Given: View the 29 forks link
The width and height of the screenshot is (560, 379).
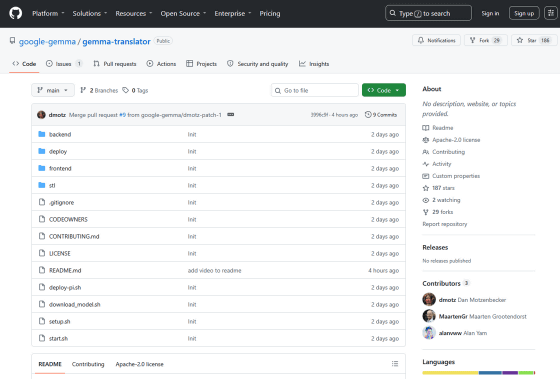Looking at the screenshot, I should (438, 212).
